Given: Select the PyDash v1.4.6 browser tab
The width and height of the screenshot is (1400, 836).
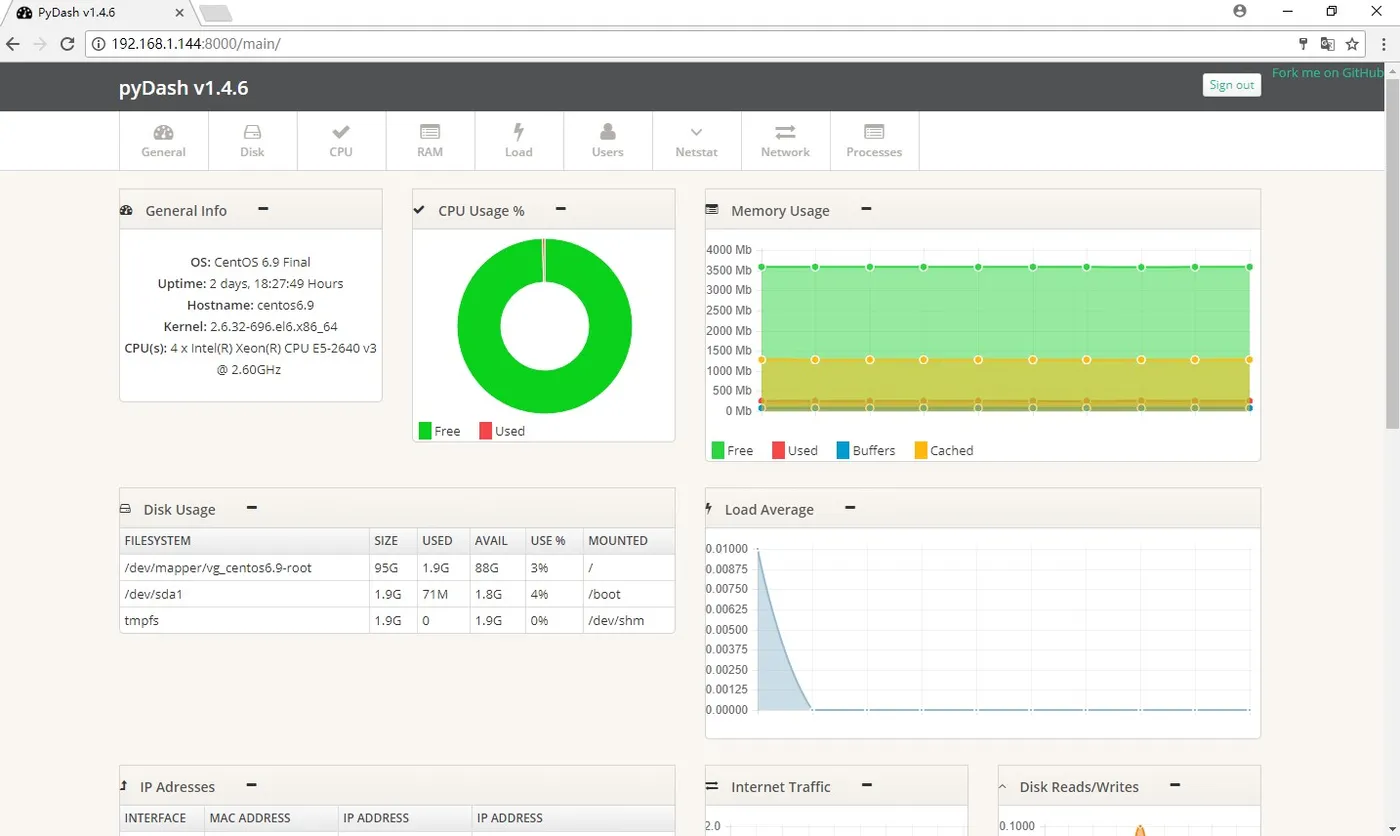Looking at the screenshot, I should pyautogui.click(x=97, y=12).
